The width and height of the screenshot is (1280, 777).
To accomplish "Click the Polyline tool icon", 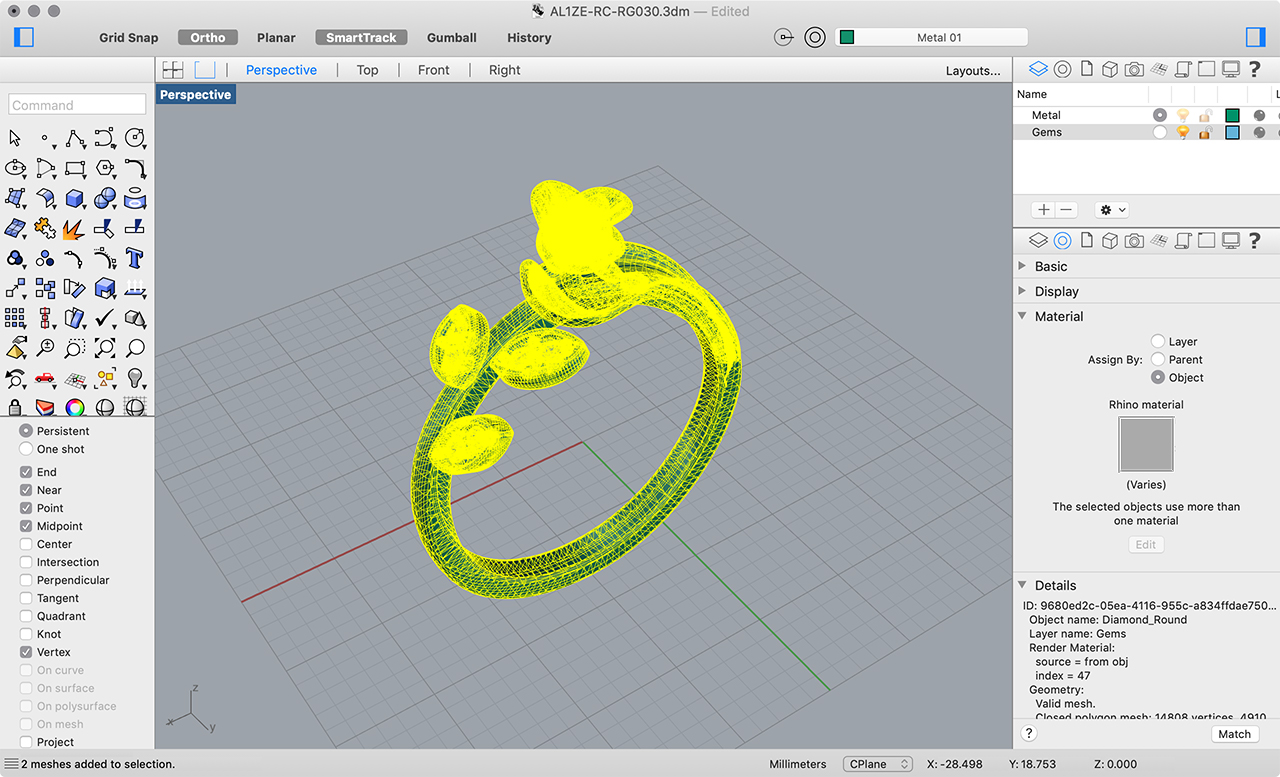I will point(75,138).
